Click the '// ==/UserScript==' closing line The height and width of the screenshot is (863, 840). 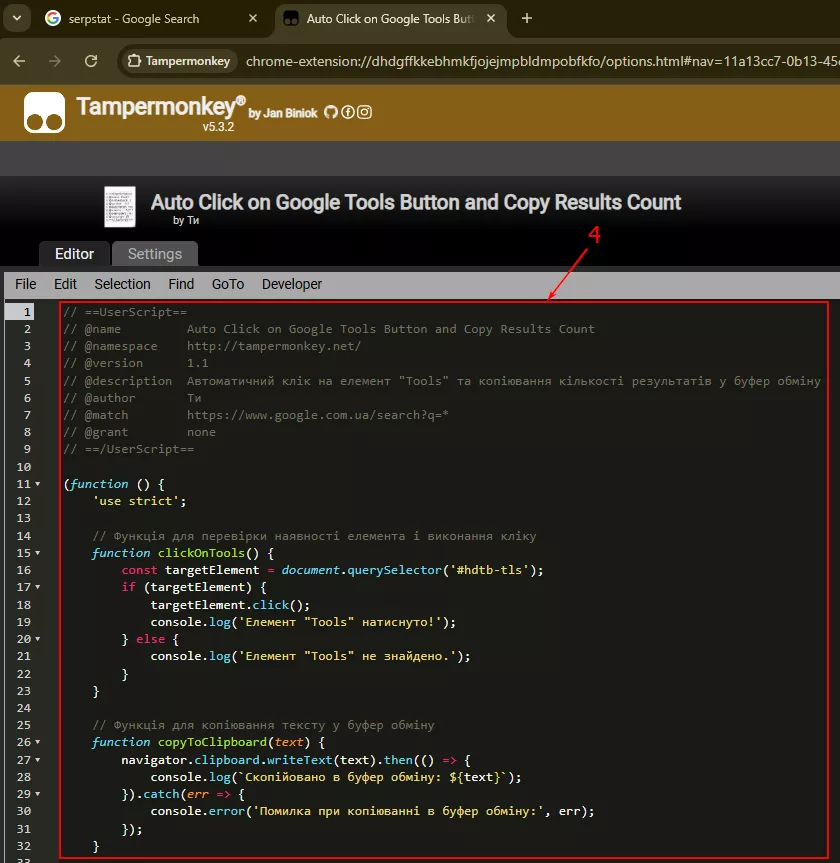tap(128, 449)
